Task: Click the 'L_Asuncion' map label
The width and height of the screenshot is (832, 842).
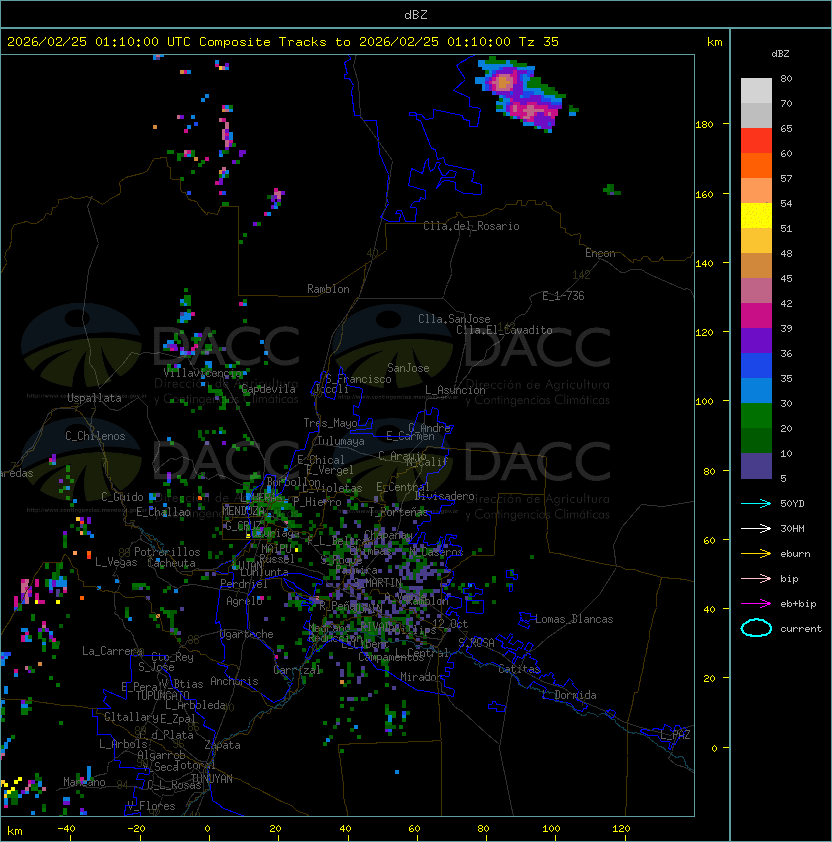Action: 455,390
